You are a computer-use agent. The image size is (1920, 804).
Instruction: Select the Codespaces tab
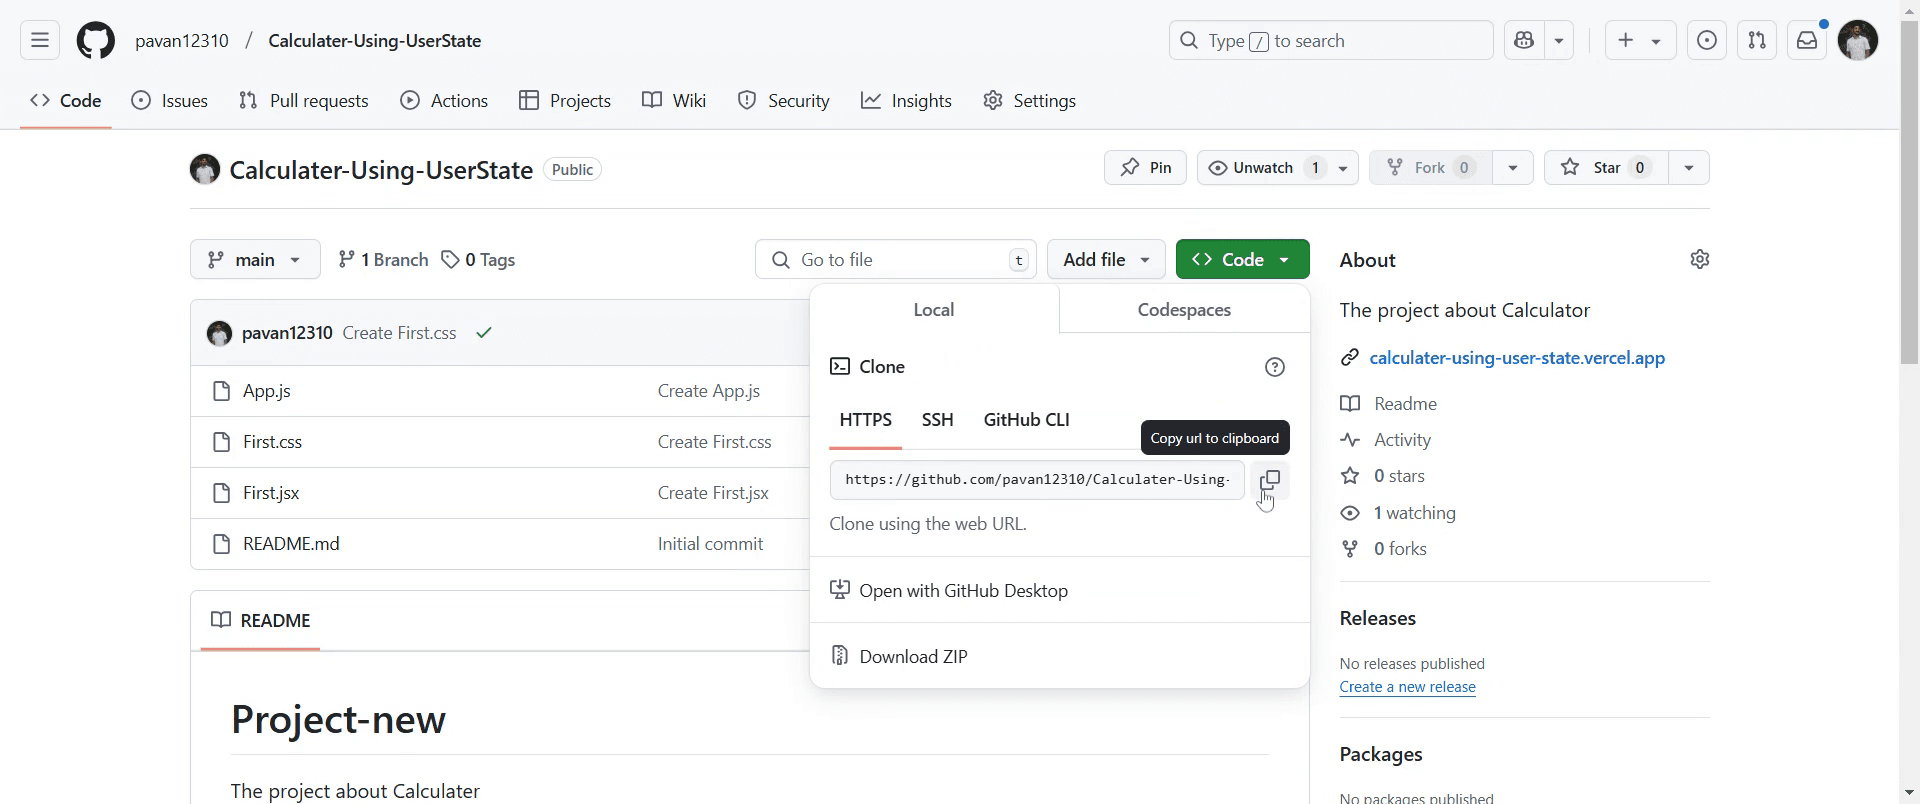1184,310
